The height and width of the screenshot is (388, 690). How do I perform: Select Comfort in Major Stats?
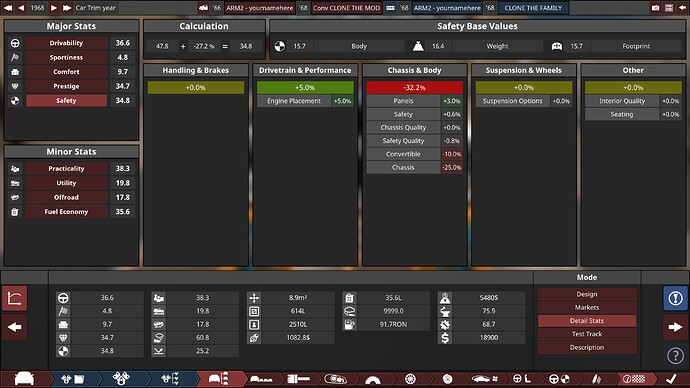66,72
